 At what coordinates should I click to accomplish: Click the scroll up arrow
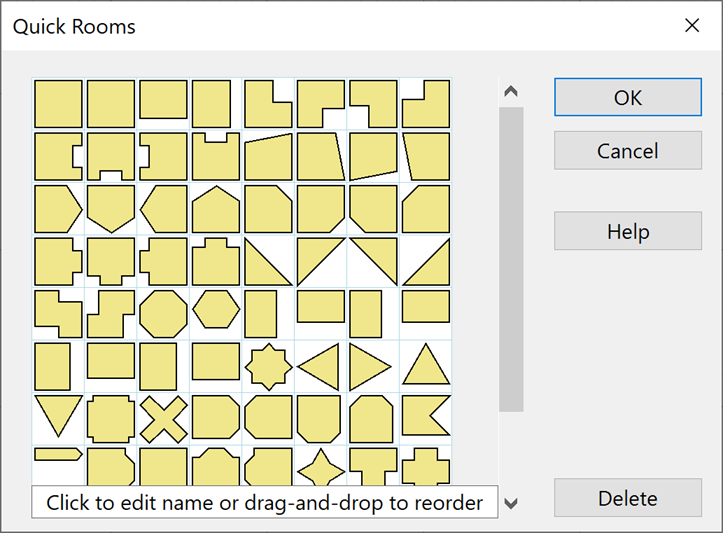click(511, 92)
